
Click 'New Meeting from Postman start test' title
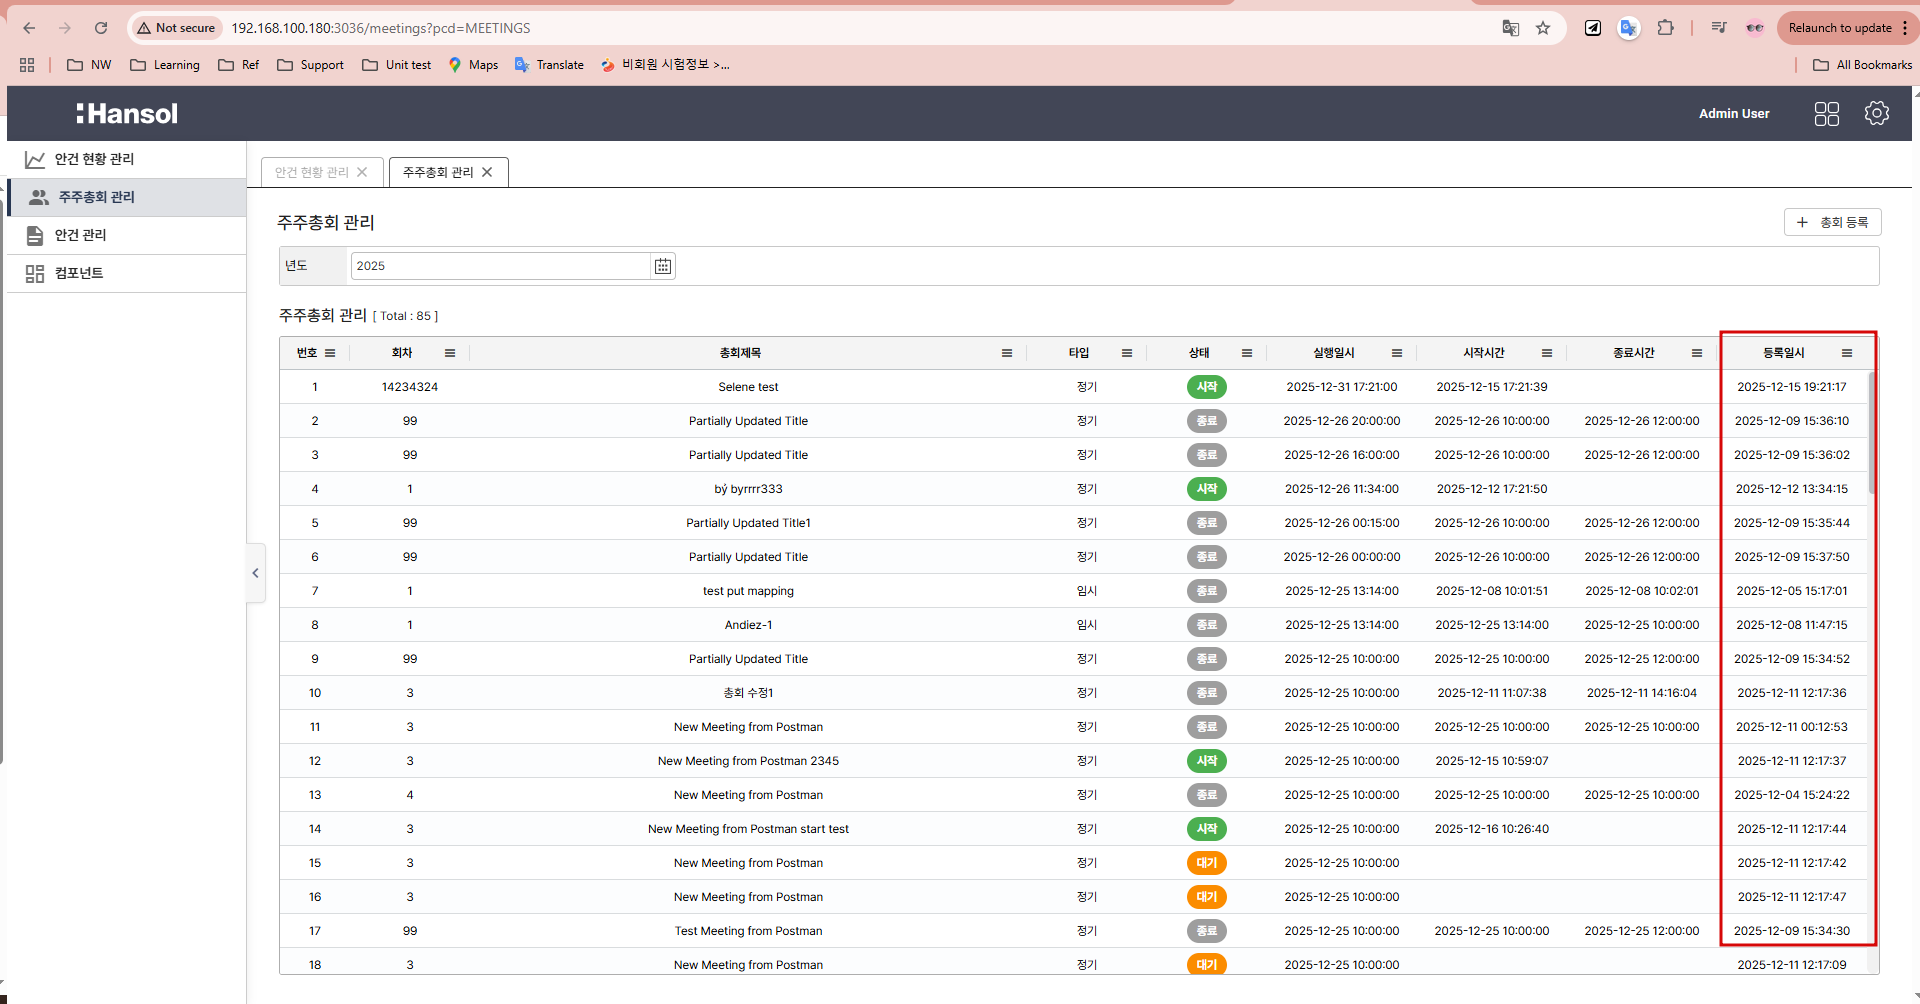(x=748, y=829)
